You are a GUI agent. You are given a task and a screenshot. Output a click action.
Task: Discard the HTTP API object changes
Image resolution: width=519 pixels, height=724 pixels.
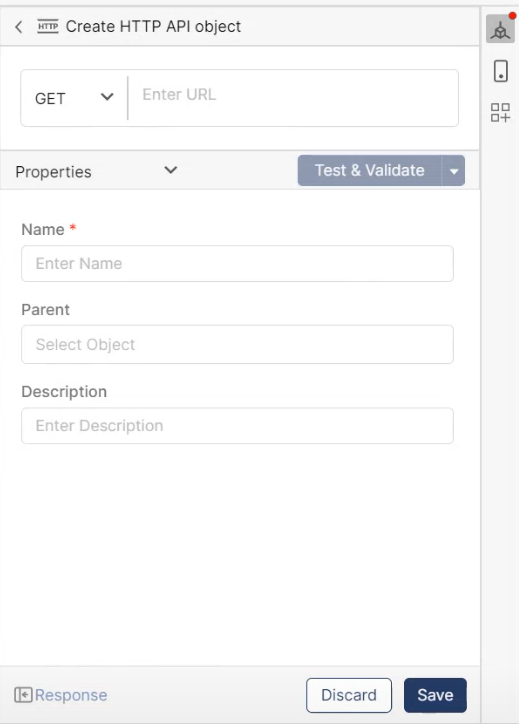[349, 695]
